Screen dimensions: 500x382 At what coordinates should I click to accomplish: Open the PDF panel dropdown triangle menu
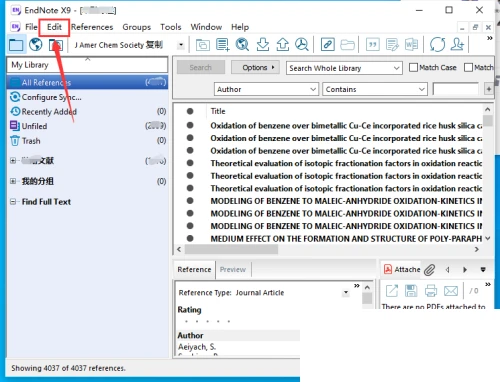483,269
